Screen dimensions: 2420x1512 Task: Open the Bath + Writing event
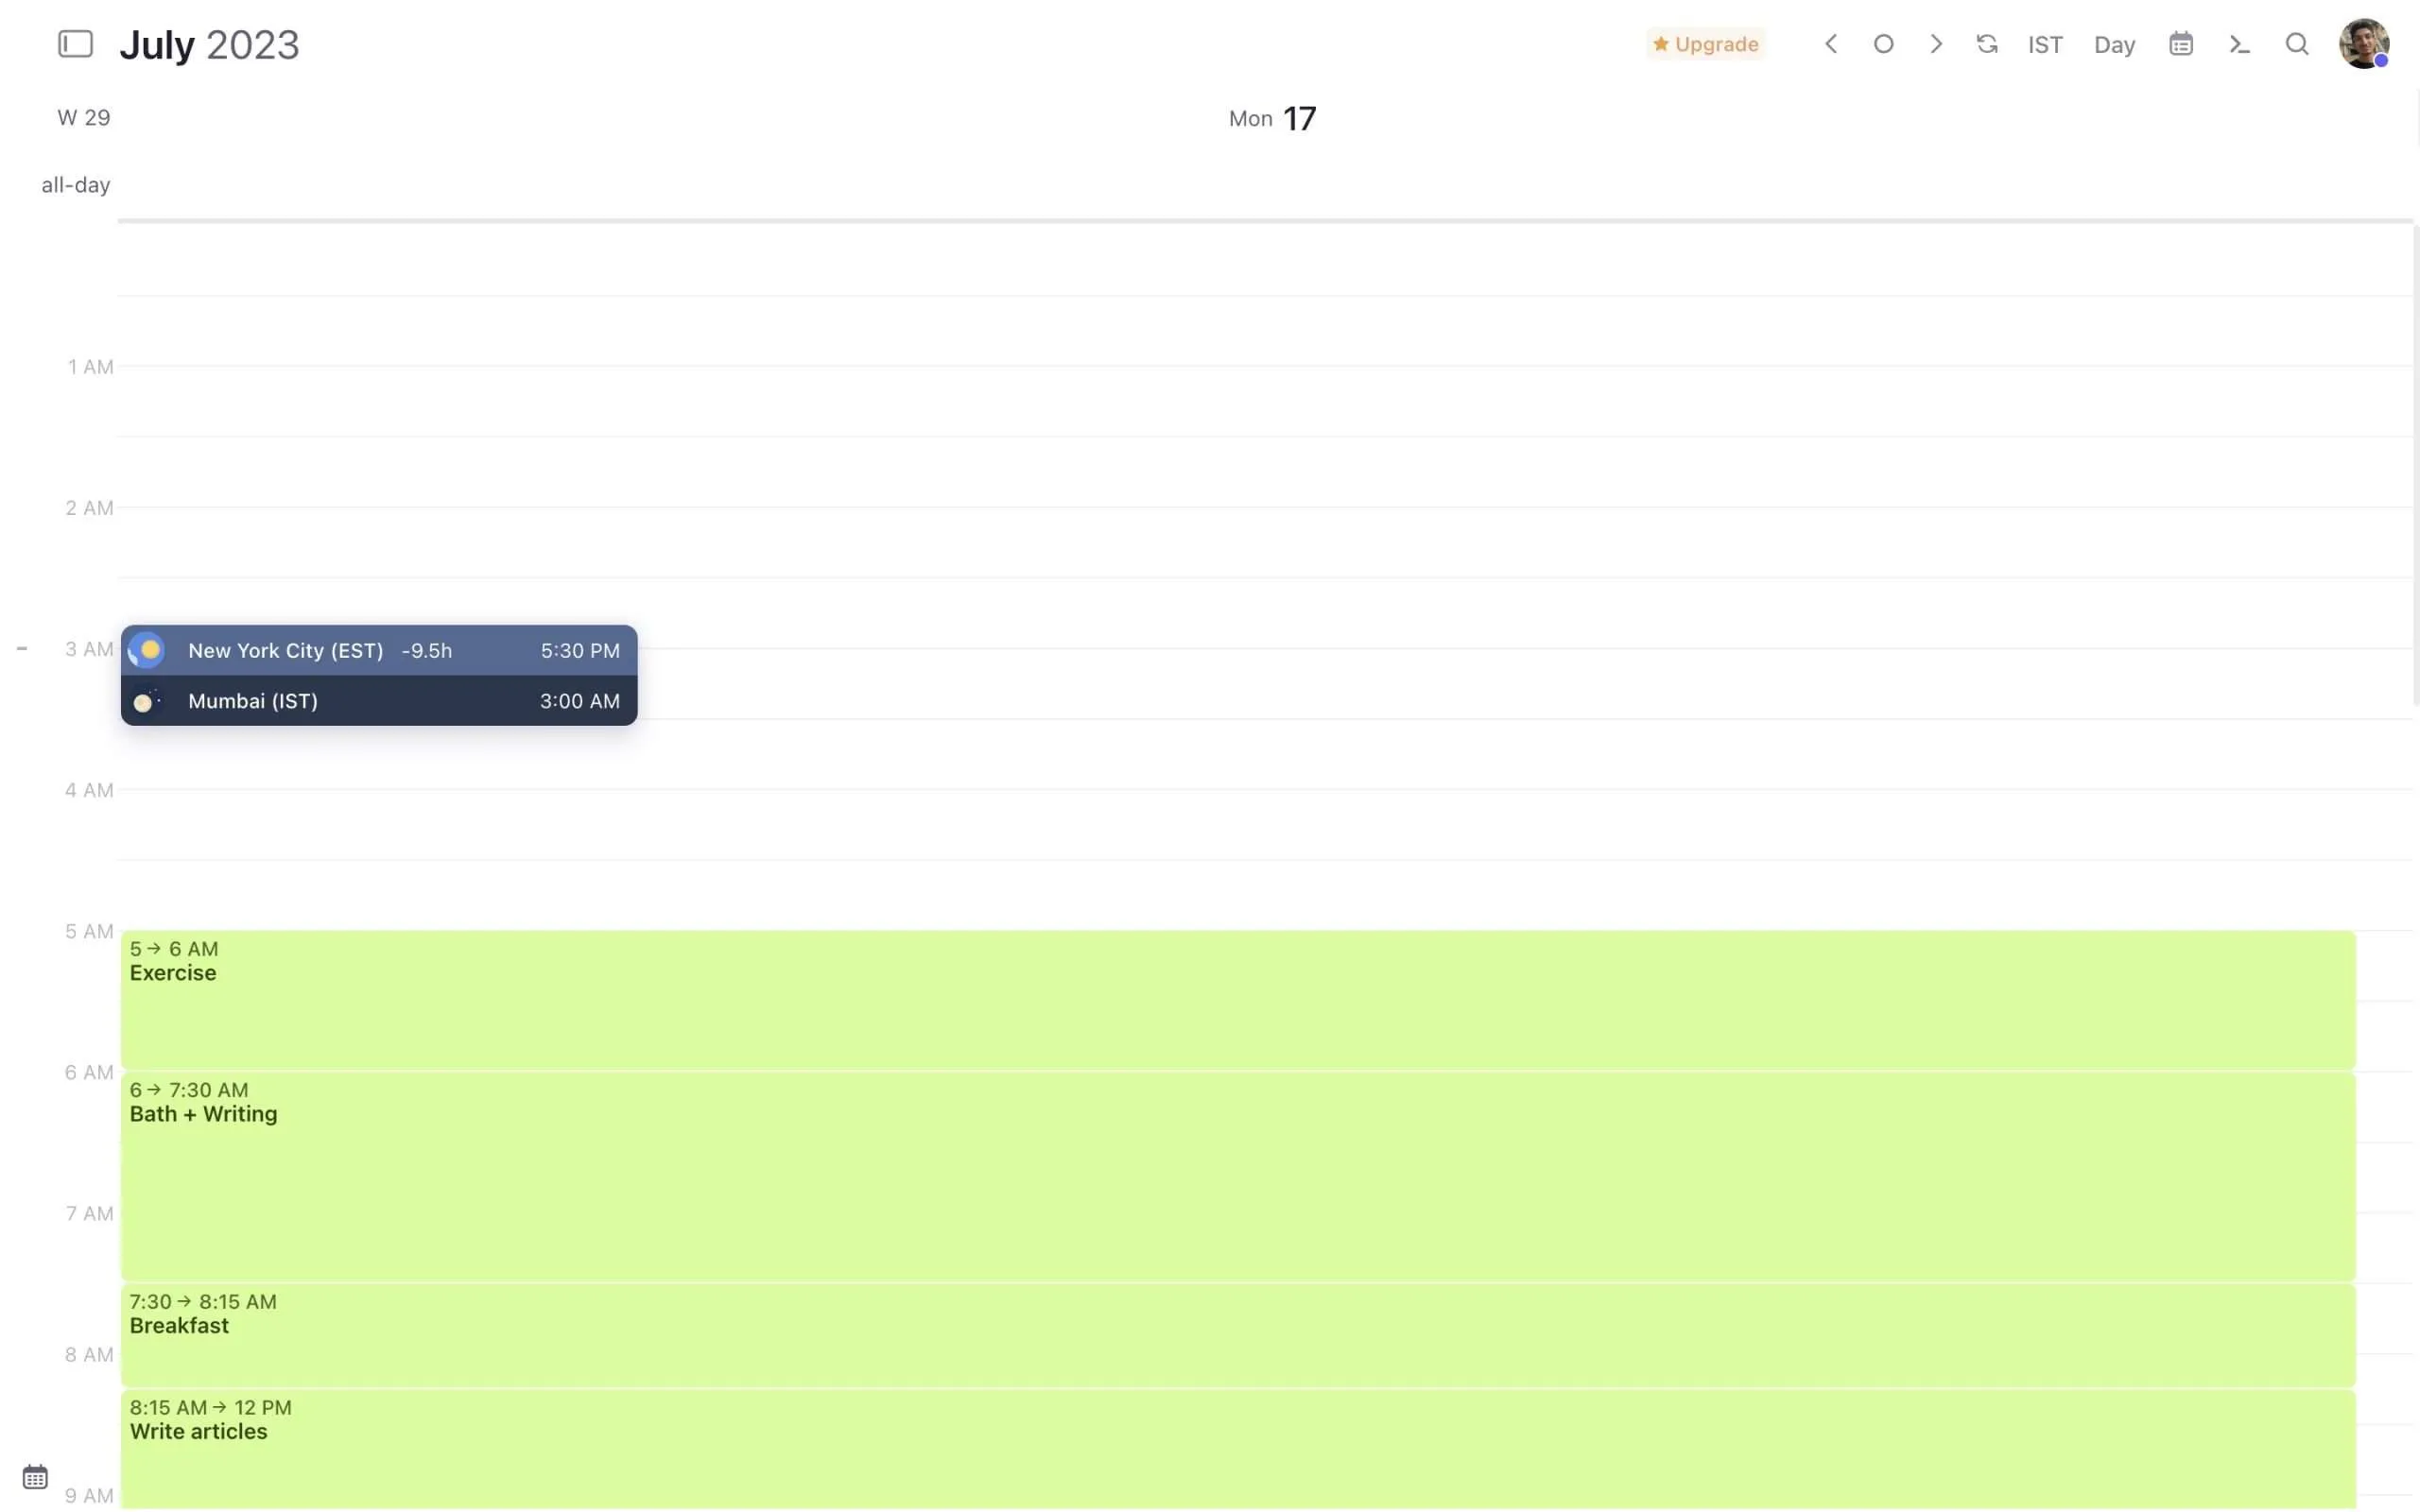1238,1176
